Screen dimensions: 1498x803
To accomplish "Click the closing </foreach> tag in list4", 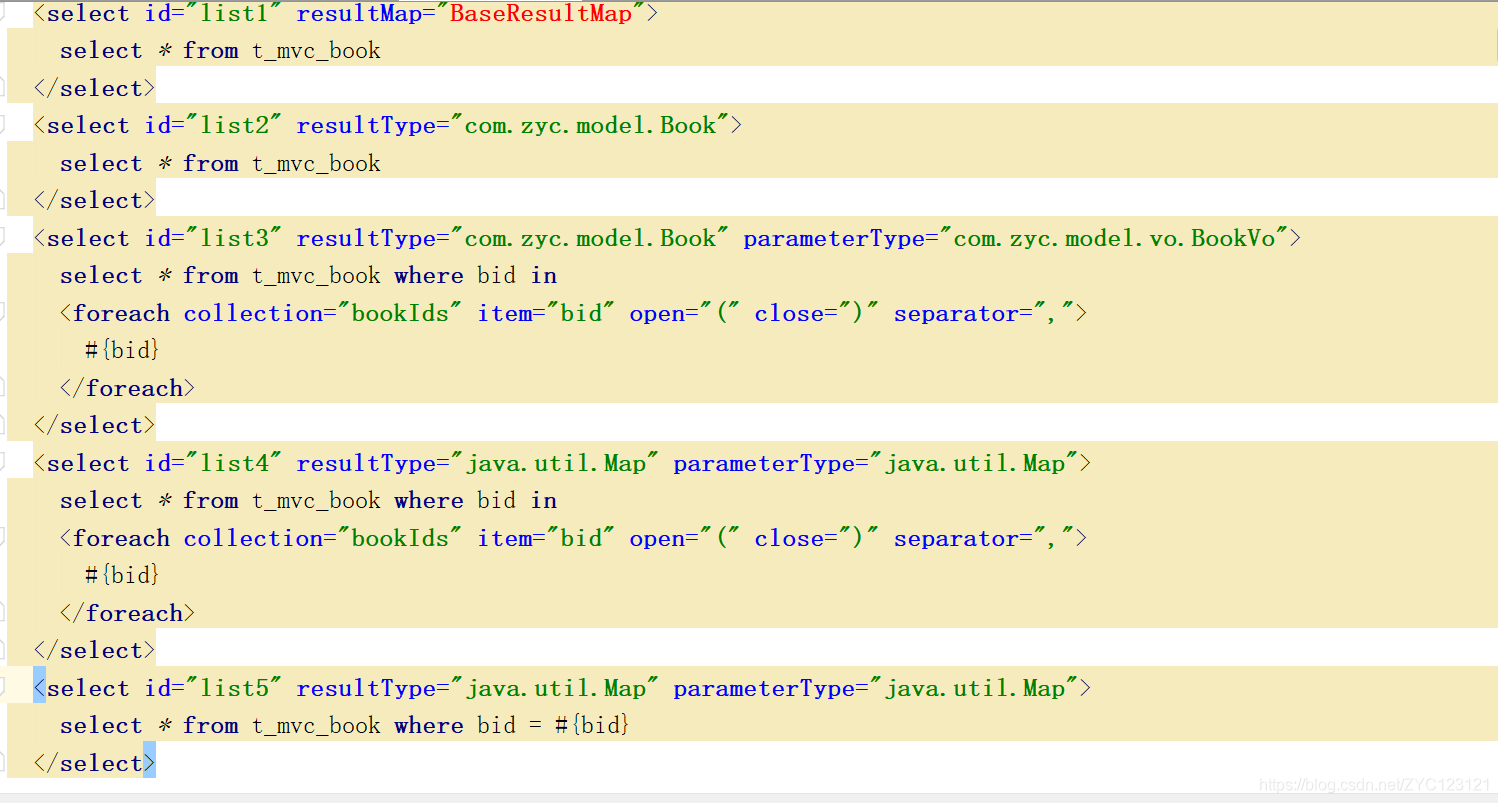I will pos(127,614).
